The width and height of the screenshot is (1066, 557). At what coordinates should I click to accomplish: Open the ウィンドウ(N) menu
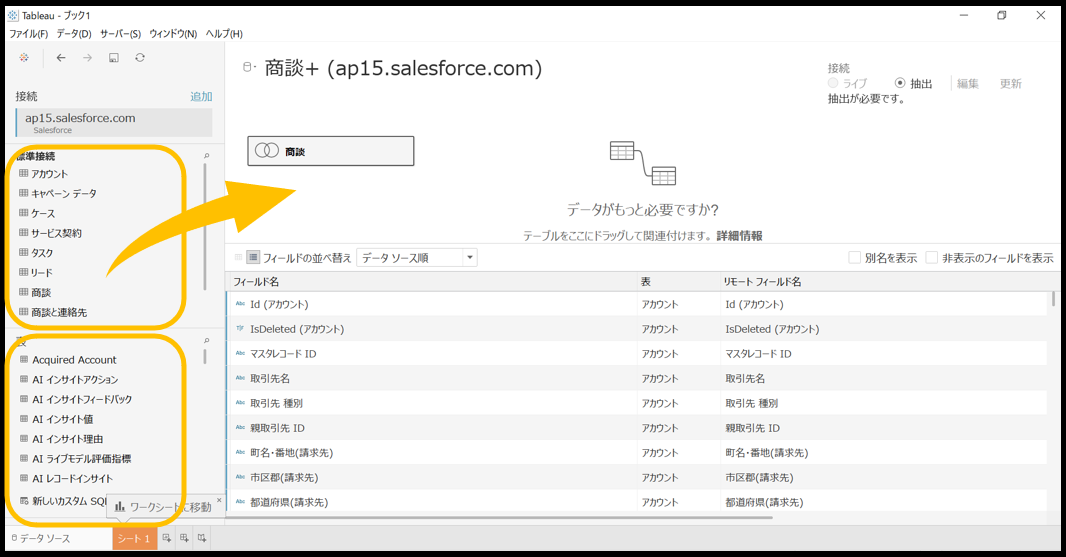point(173,33)
